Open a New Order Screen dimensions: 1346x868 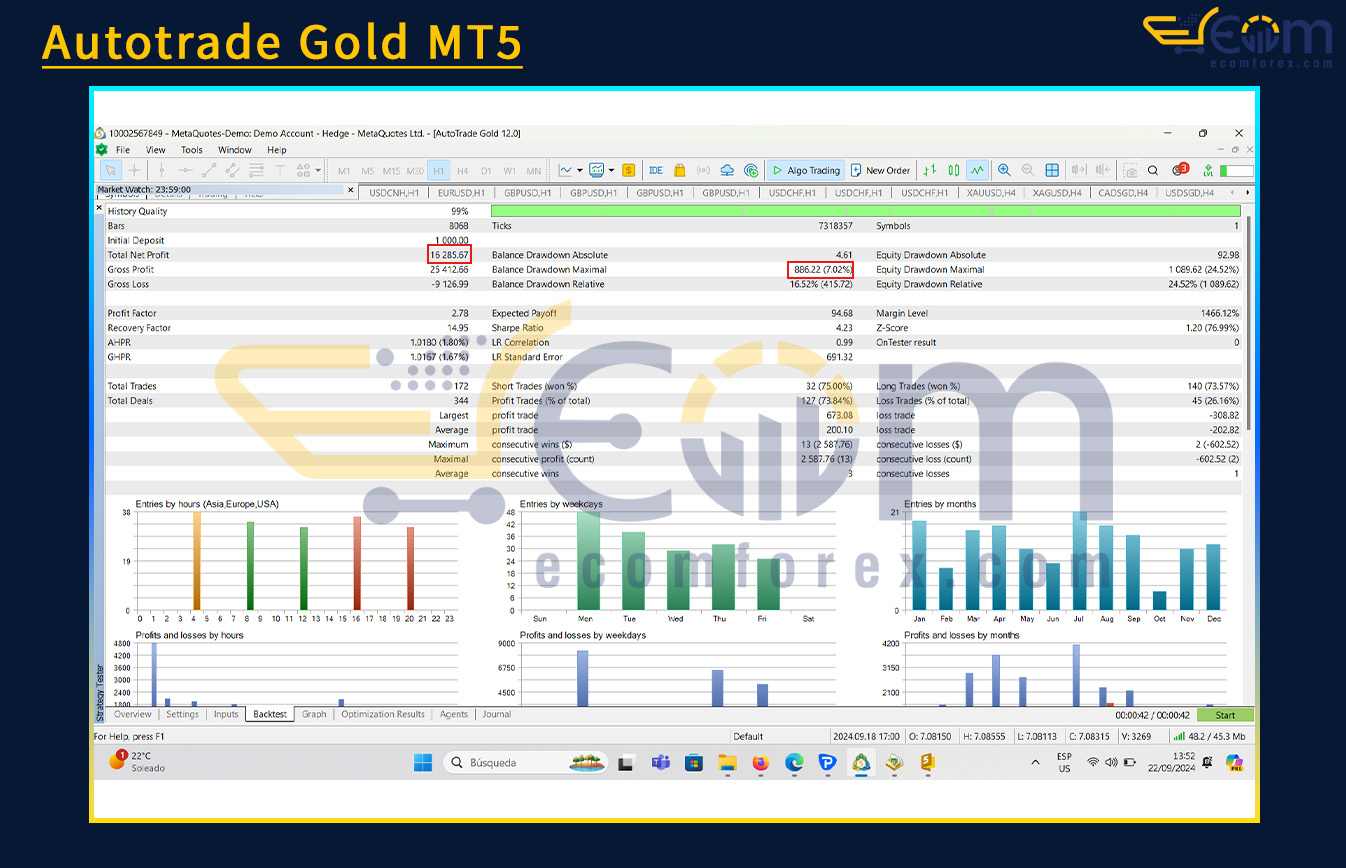[x=880, y=170]
